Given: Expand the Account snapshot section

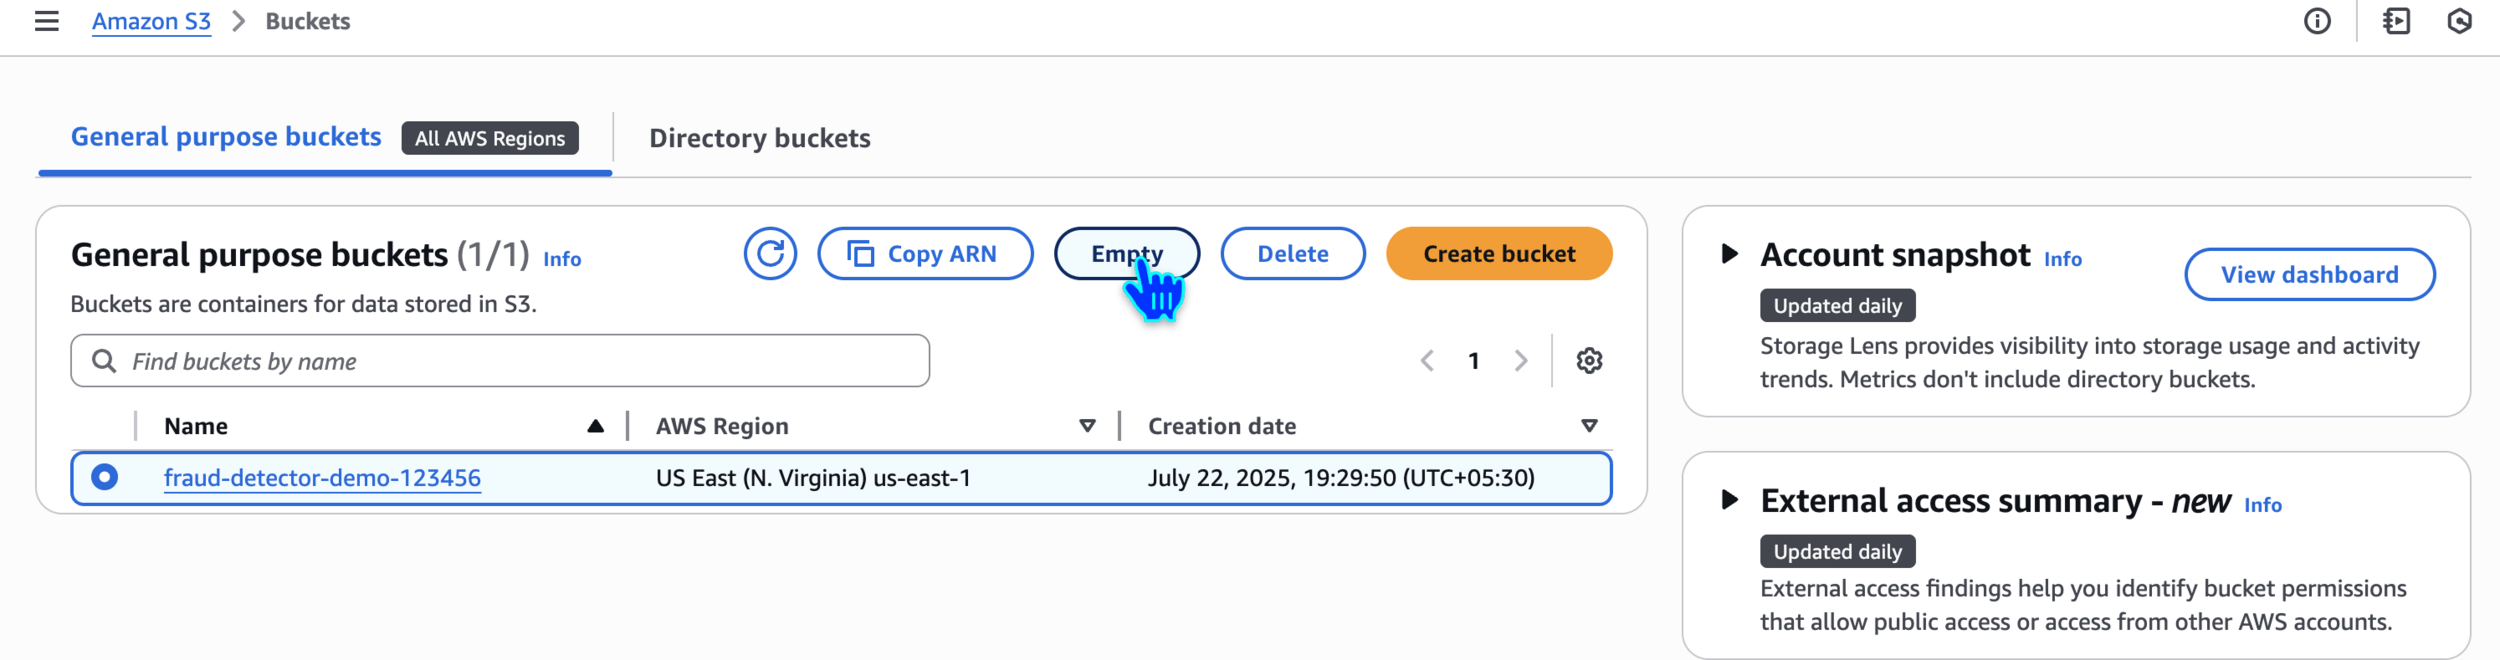Looking at the screenshot, I should pyautogui.click(x=1729, y=254).
